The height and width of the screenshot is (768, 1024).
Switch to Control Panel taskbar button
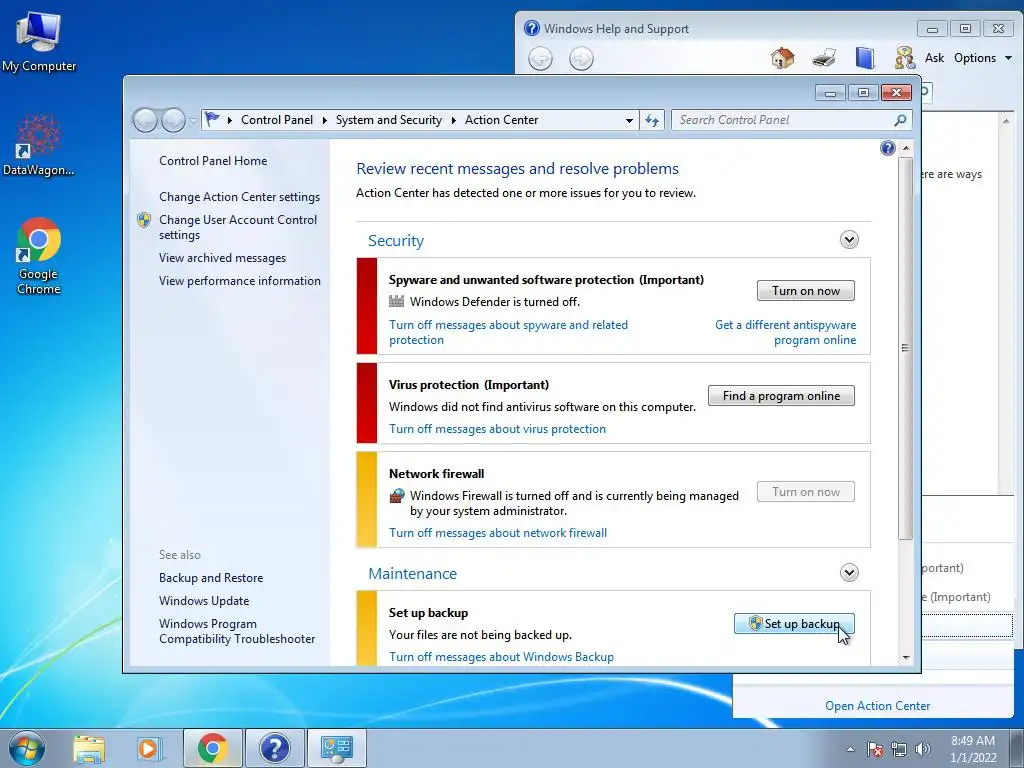336,748
